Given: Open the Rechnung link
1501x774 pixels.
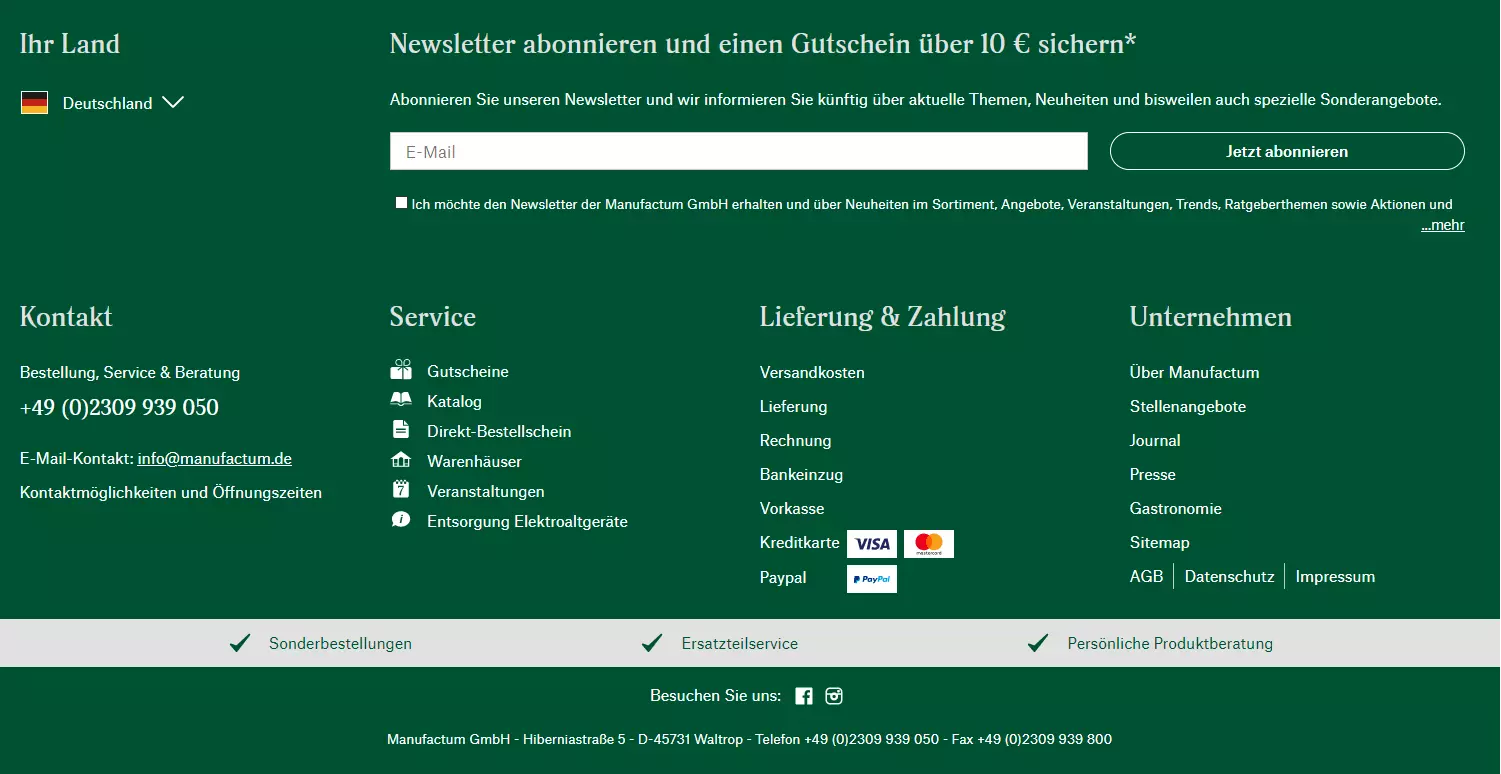Looking at the screenshot, I should [796, 440].
